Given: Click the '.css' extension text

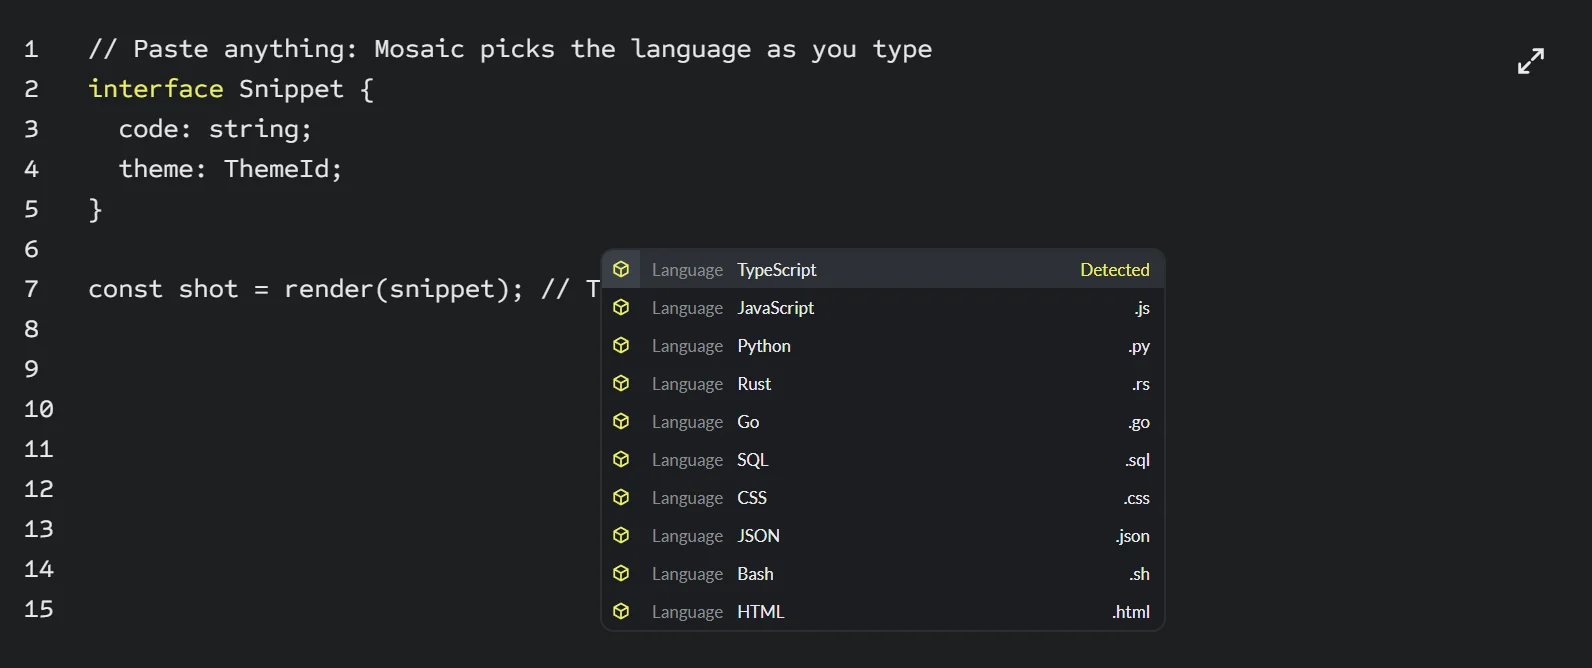Looking at the screenshot, I should (x=1137, y=498).
